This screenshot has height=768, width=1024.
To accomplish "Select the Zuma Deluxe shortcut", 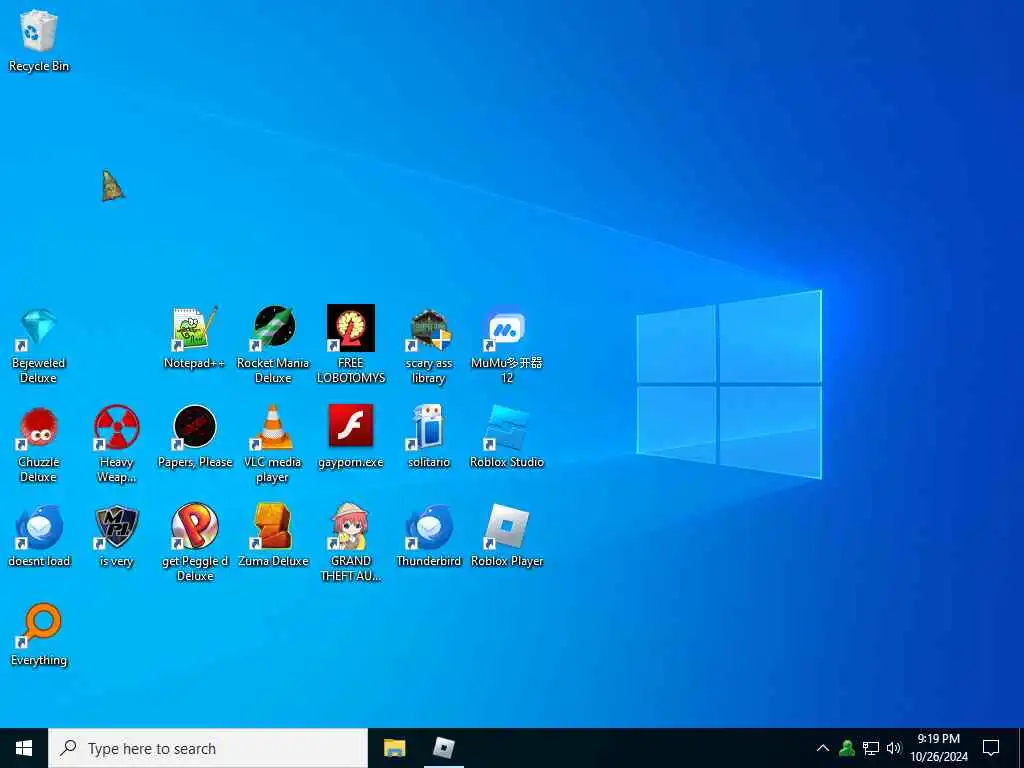I will coord(273,536).
